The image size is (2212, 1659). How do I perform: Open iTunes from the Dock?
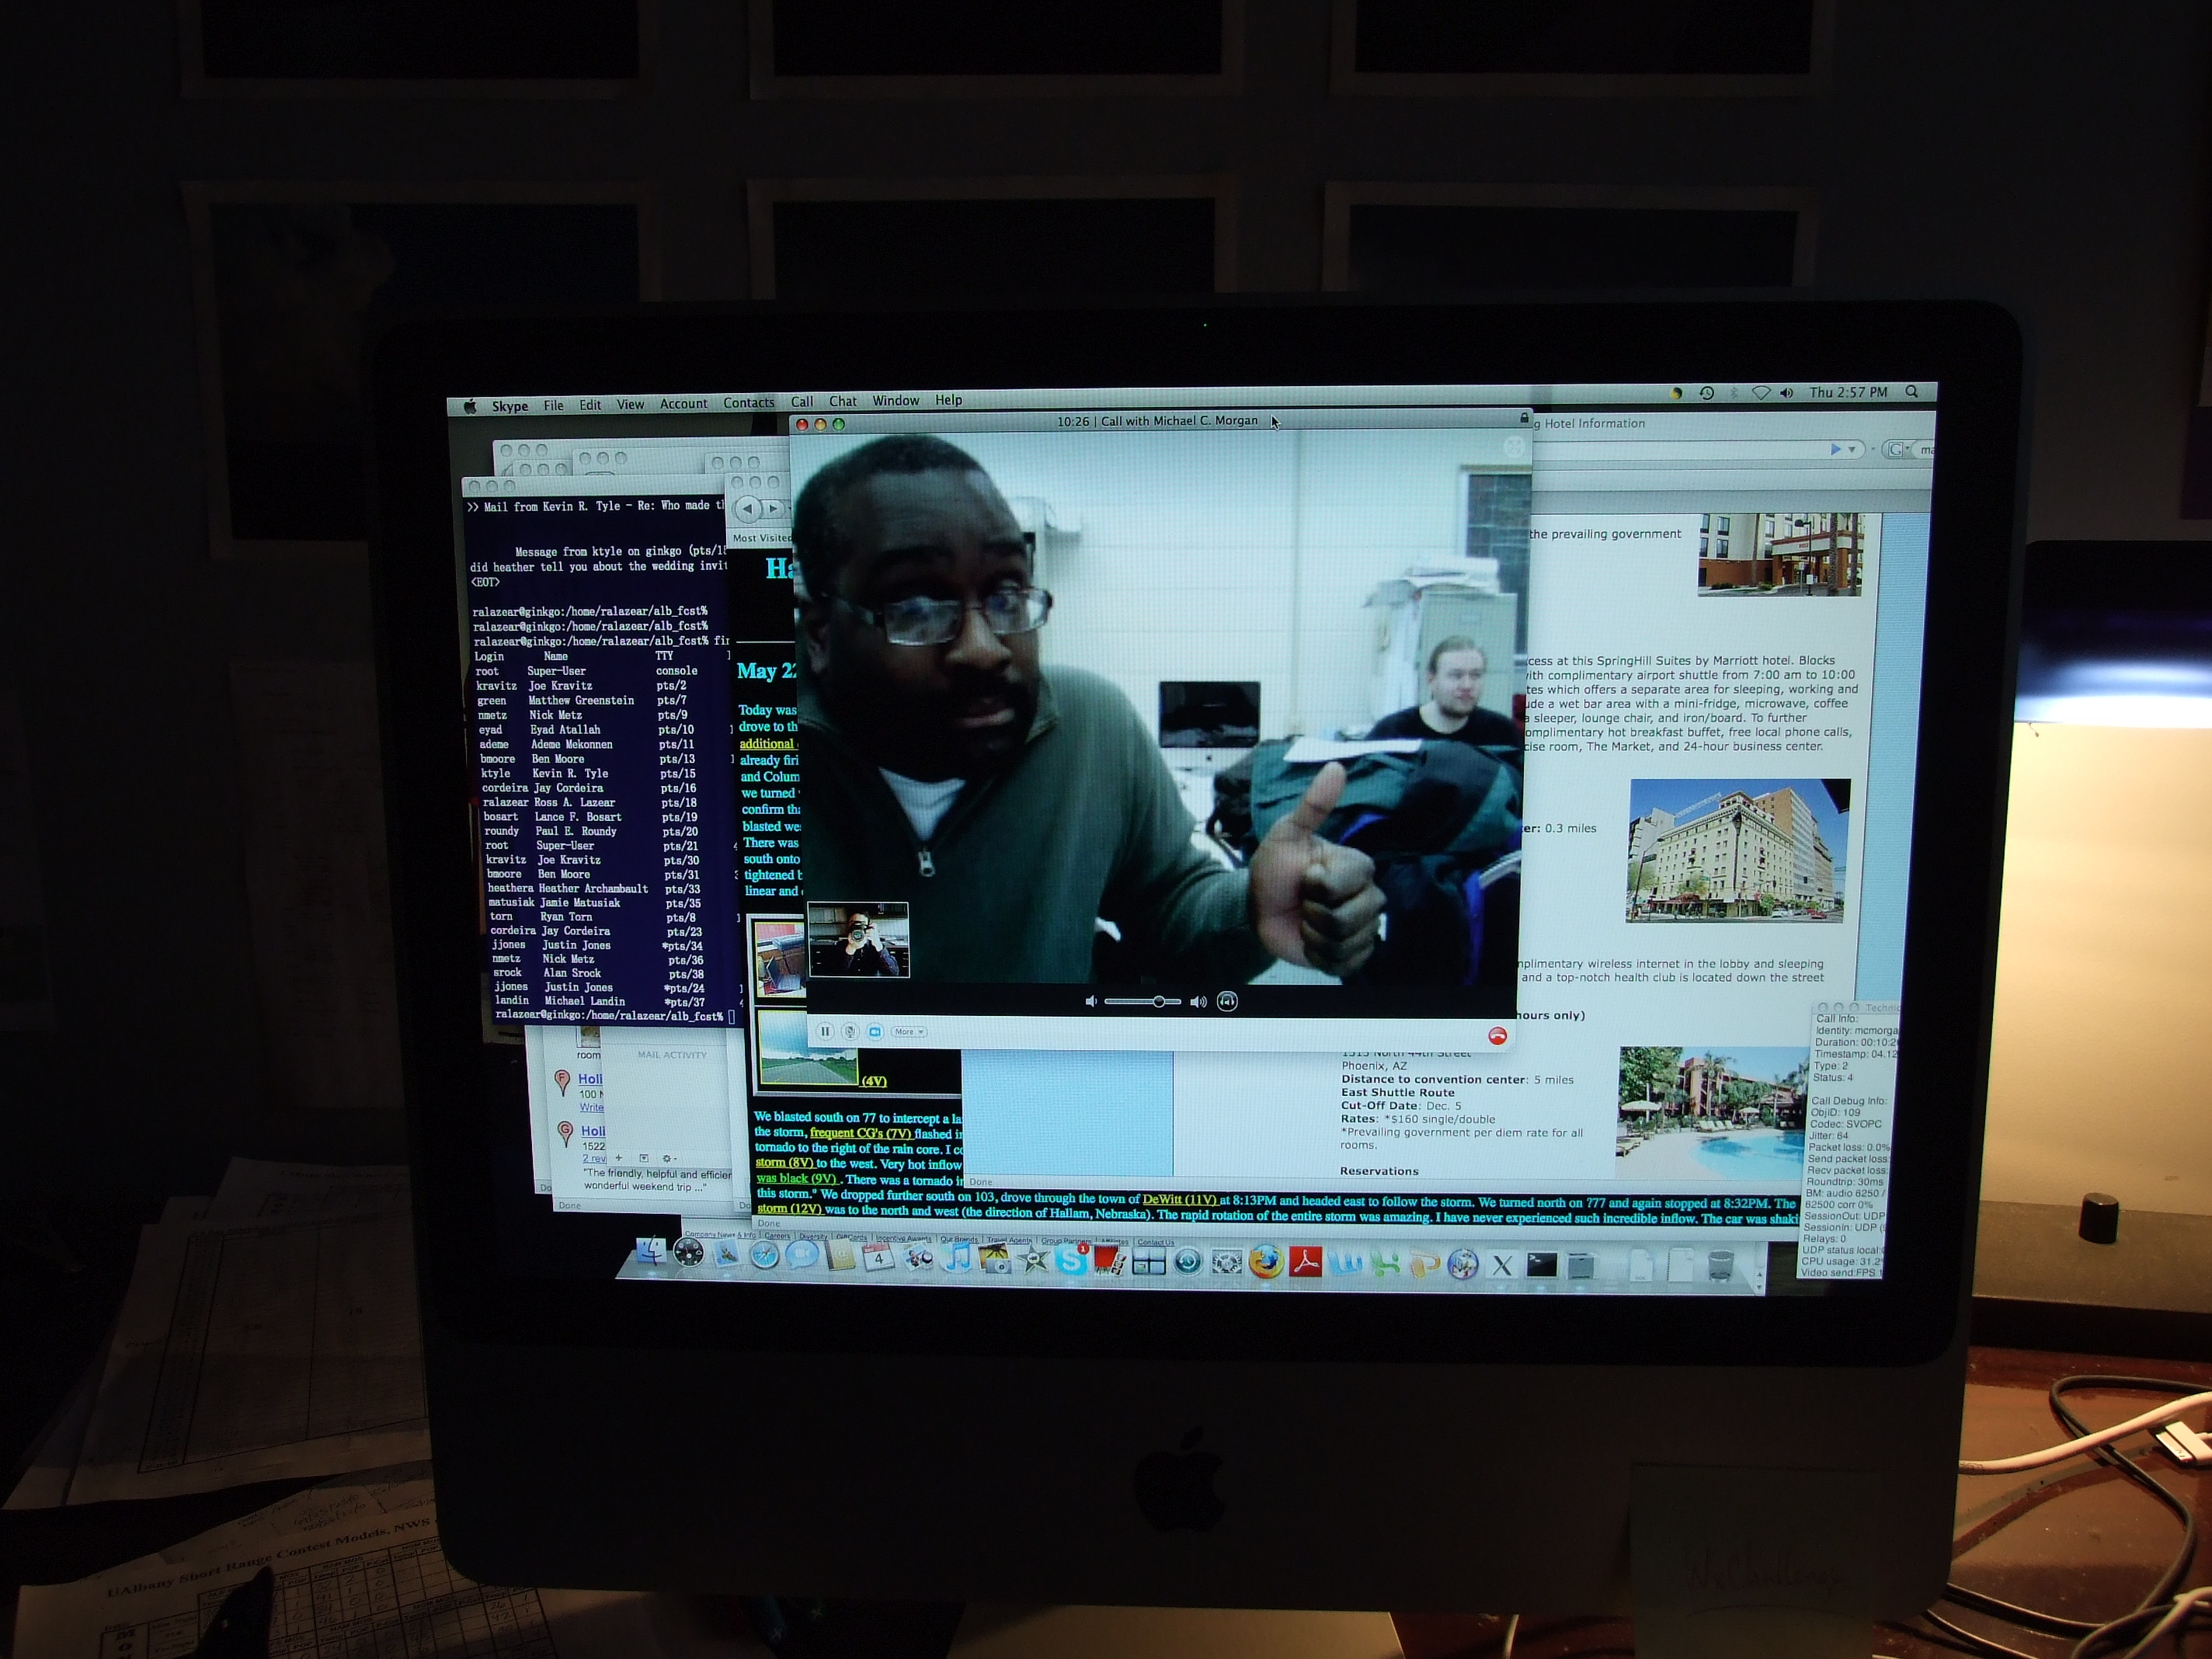click(x=956, y=1259)
